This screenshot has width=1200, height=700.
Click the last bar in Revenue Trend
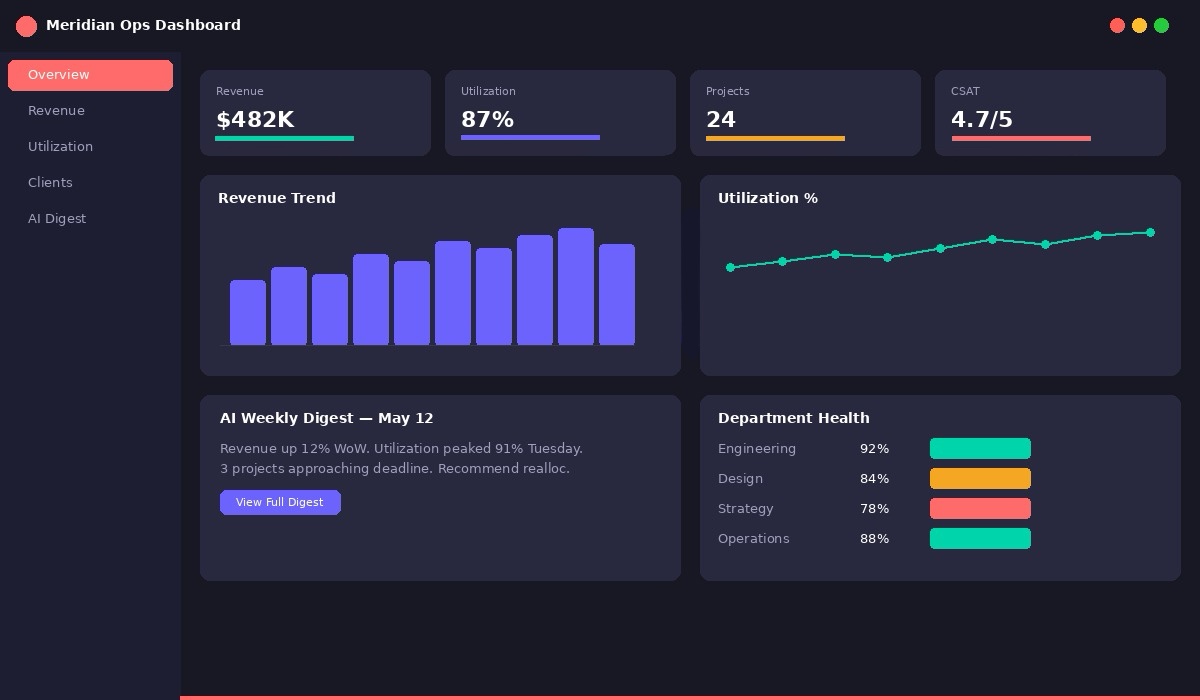[x=617, y=295]
